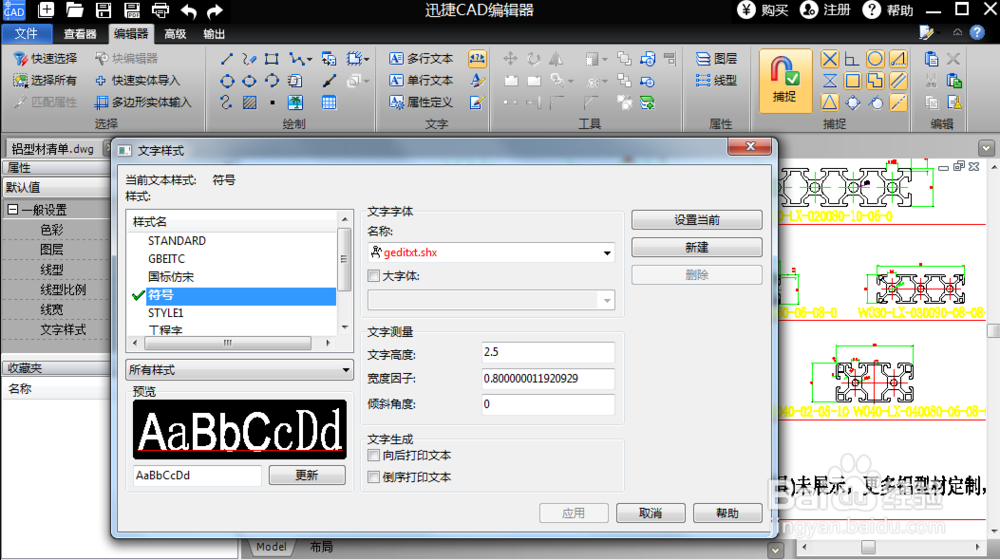Toggle the endpoint snap X icon
1000x560 pixels.
[829, 59]
